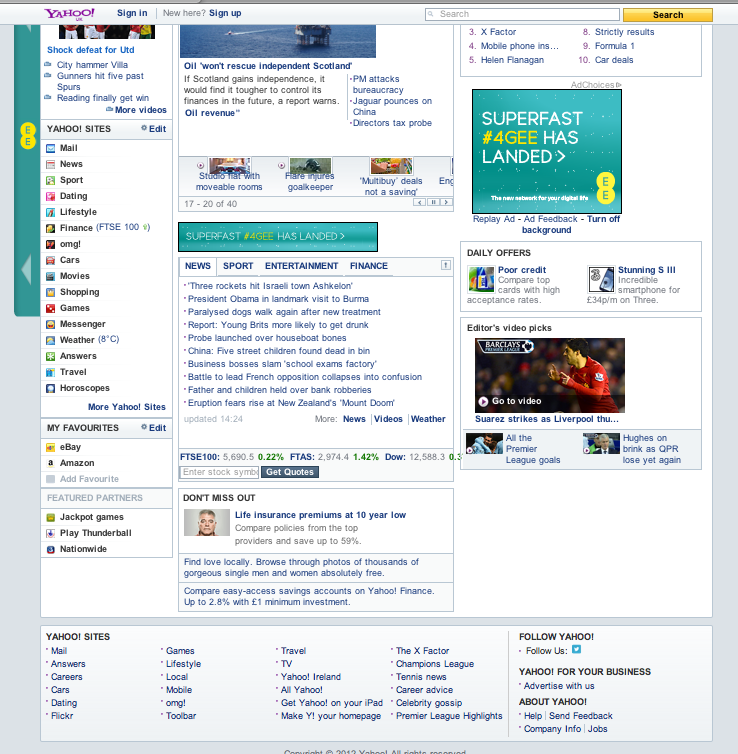Viewport: 738px width, 754px height.
Task: Open More videos link under sport
Action: pos(140,110)
